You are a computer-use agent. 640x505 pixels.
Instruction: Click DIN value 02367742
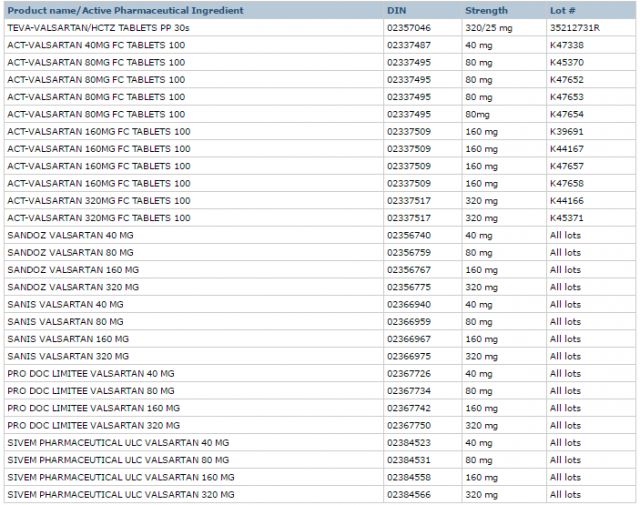[409, 408]
